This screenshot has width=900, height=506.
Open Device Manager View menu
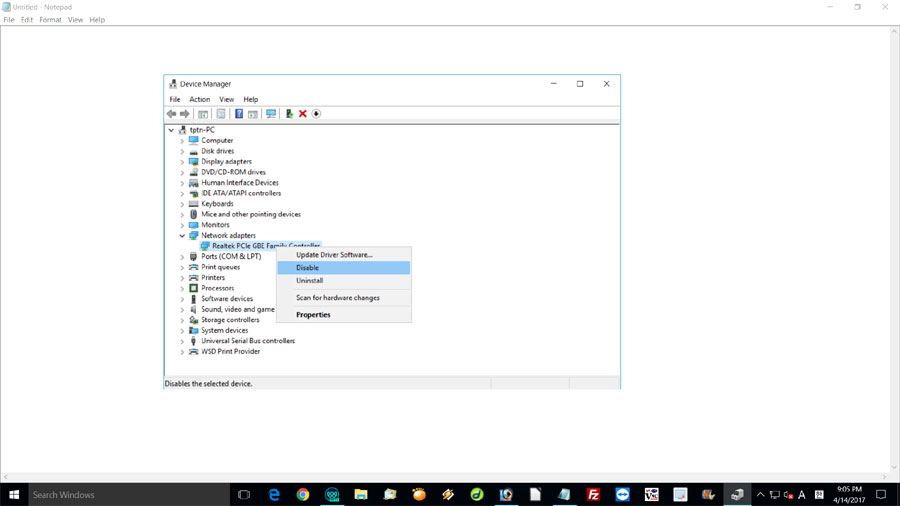pos(227,99)
